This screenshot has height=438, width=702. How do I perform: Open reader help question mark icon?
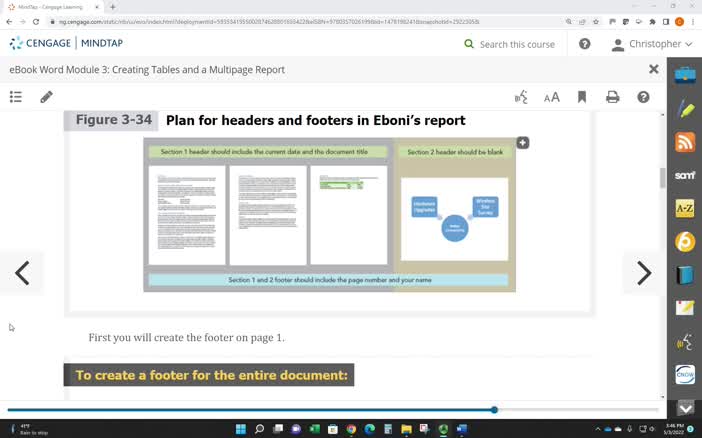643,97
